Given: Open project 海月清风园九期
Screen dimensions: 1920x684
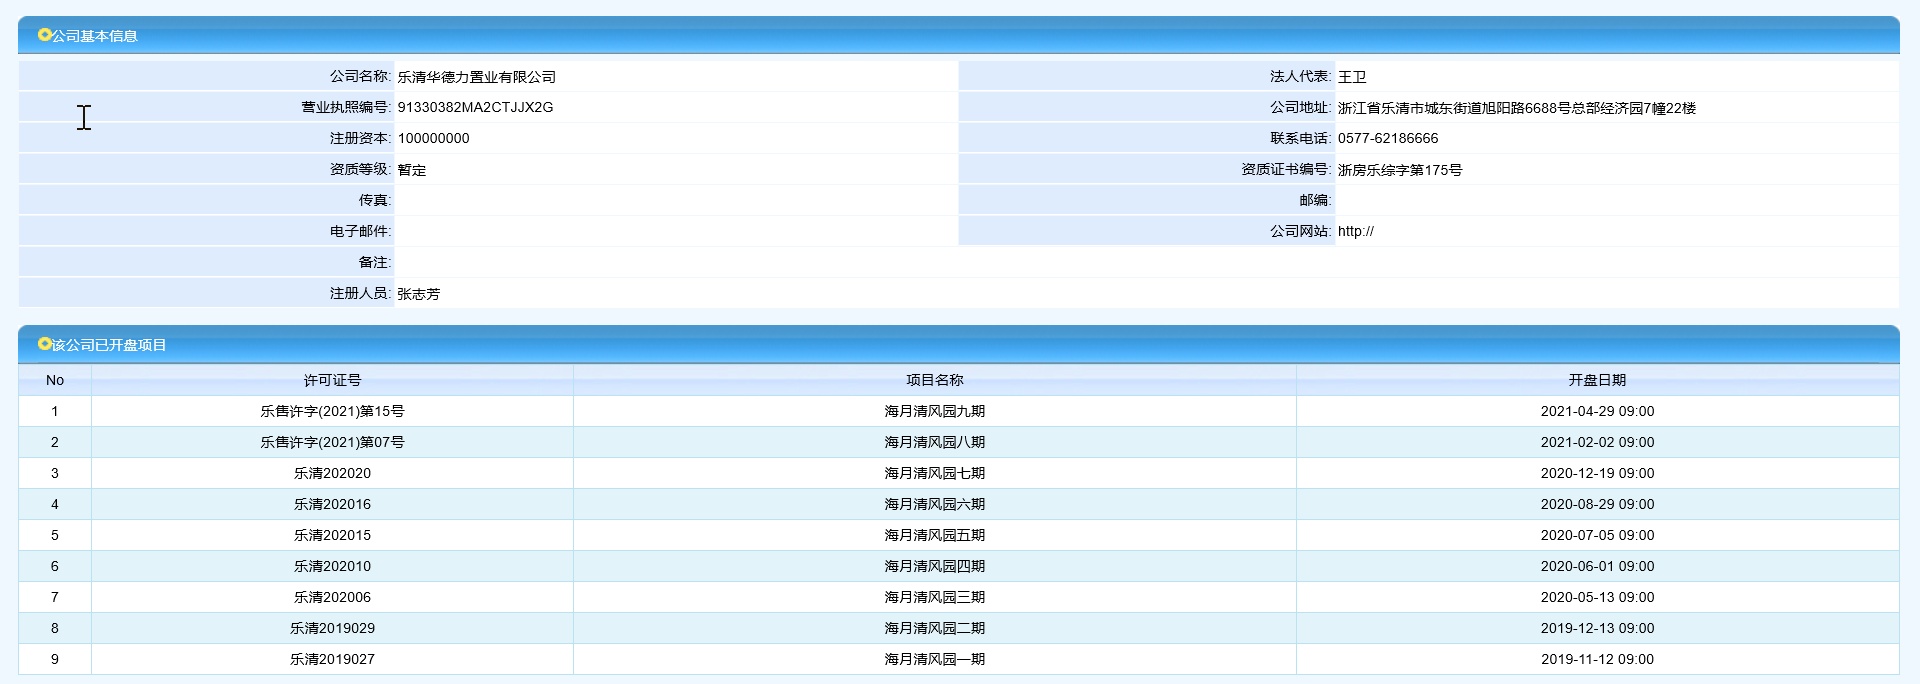Looking at the screenshot, I should [934, 411].
